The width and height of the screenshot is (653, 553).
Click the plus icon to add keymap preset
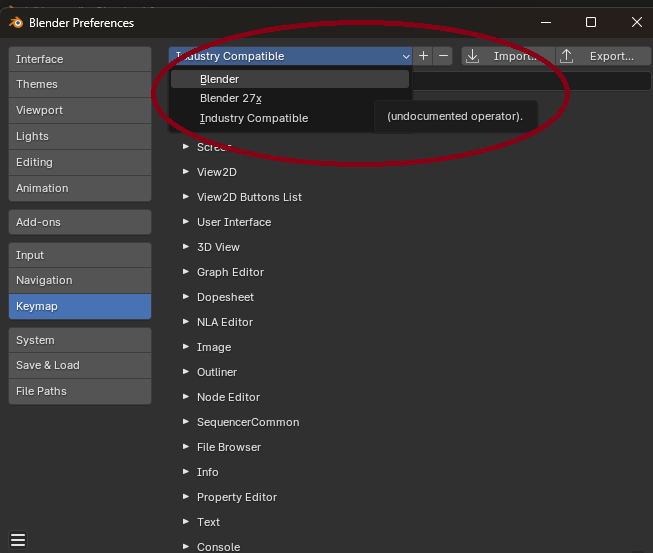(424, 56)
